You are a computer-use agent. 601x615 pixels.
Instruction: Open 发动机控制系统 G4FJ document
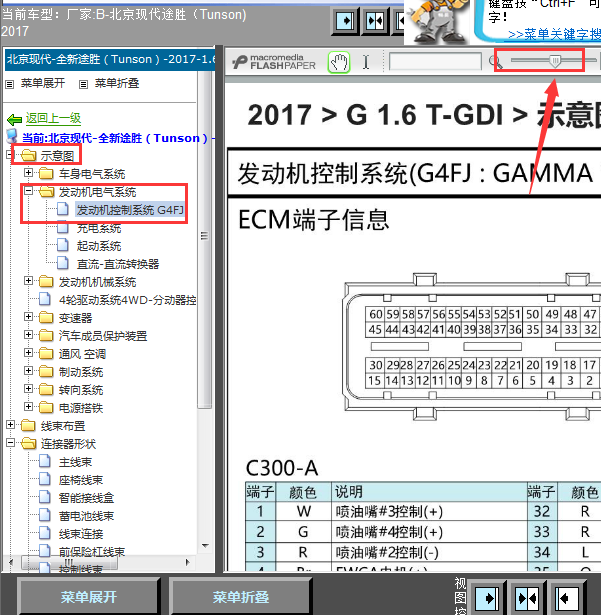tap(130, 210)
